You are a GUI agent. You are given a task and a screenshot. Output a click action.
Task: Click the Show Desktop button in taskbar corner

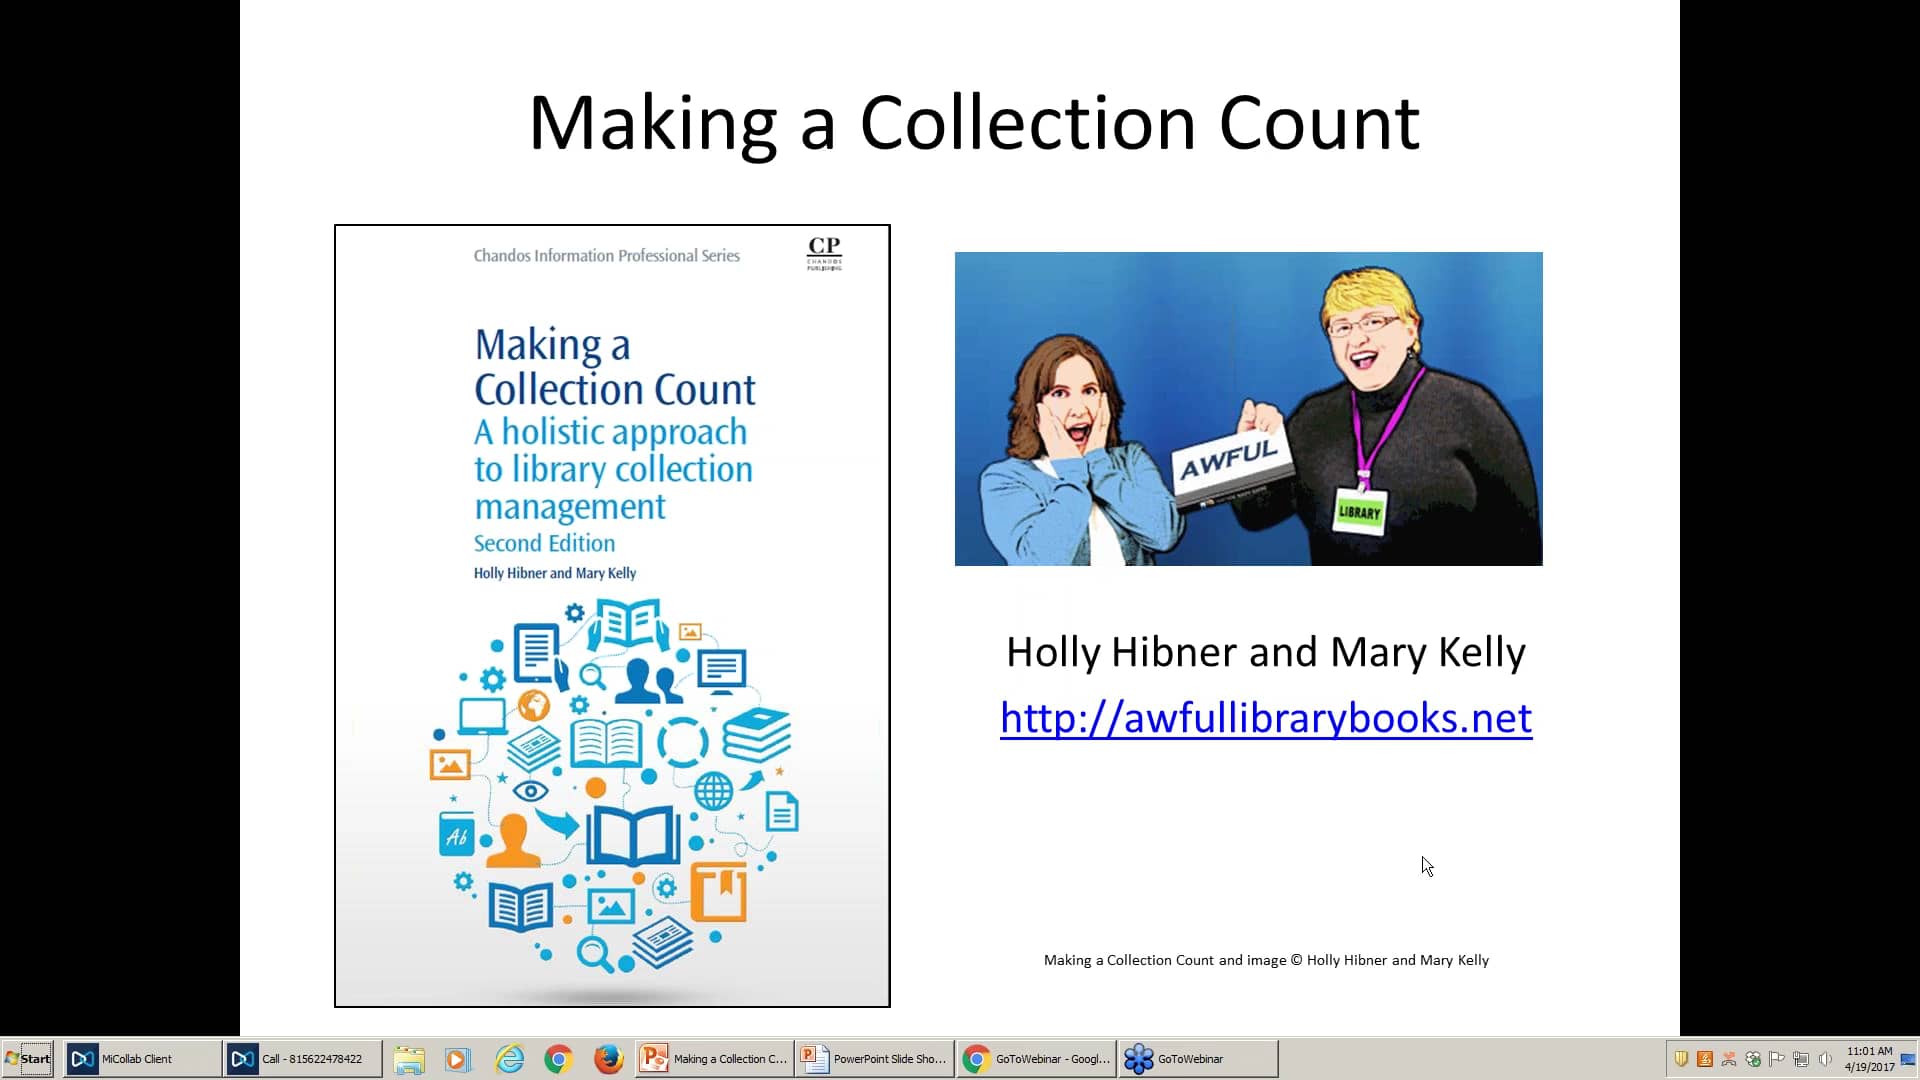pos(1910,1059)
